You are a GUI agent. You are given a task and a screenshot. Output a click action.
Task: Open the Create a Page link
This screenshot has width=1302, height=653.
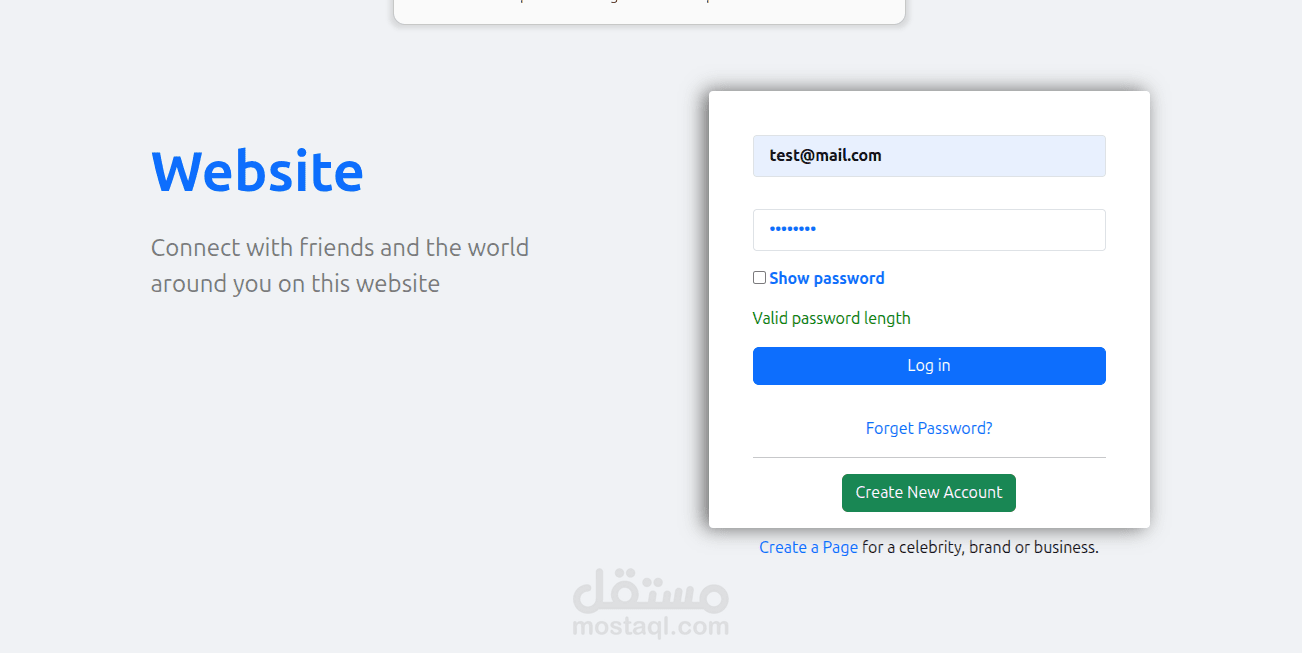[x=808, y=547]
